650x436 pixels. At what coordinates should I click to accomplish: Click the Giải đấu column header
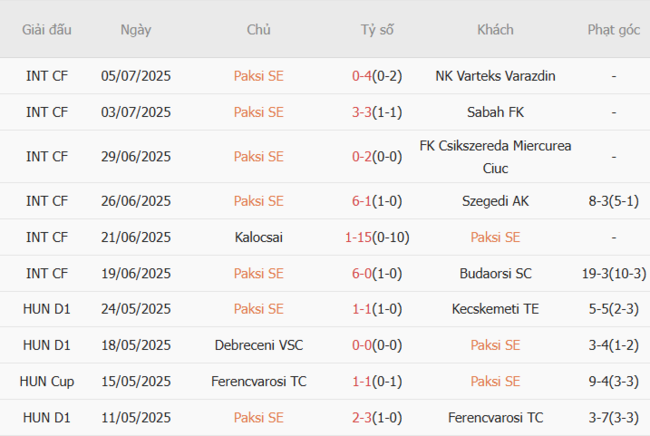tap(47, 30)
